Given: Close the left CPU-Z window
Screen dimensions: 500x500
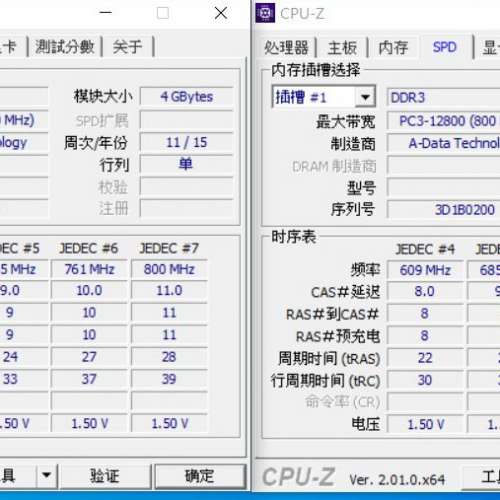Looking at the screenshot, I should click(x=221, y=13).
